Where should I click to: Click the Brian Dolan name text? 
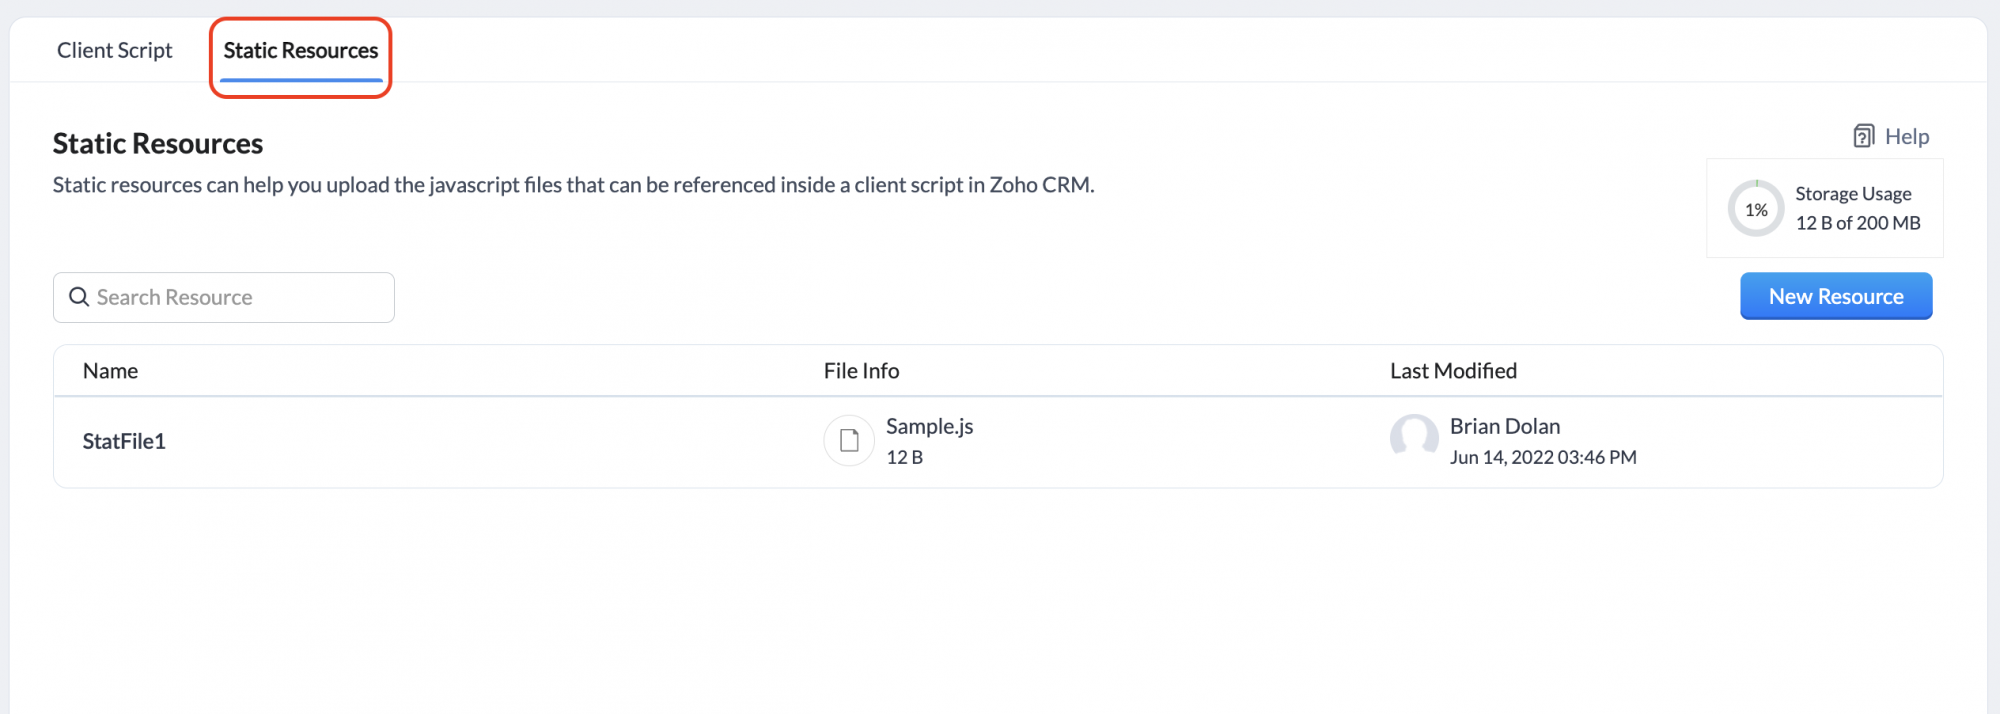[1505, 426]
